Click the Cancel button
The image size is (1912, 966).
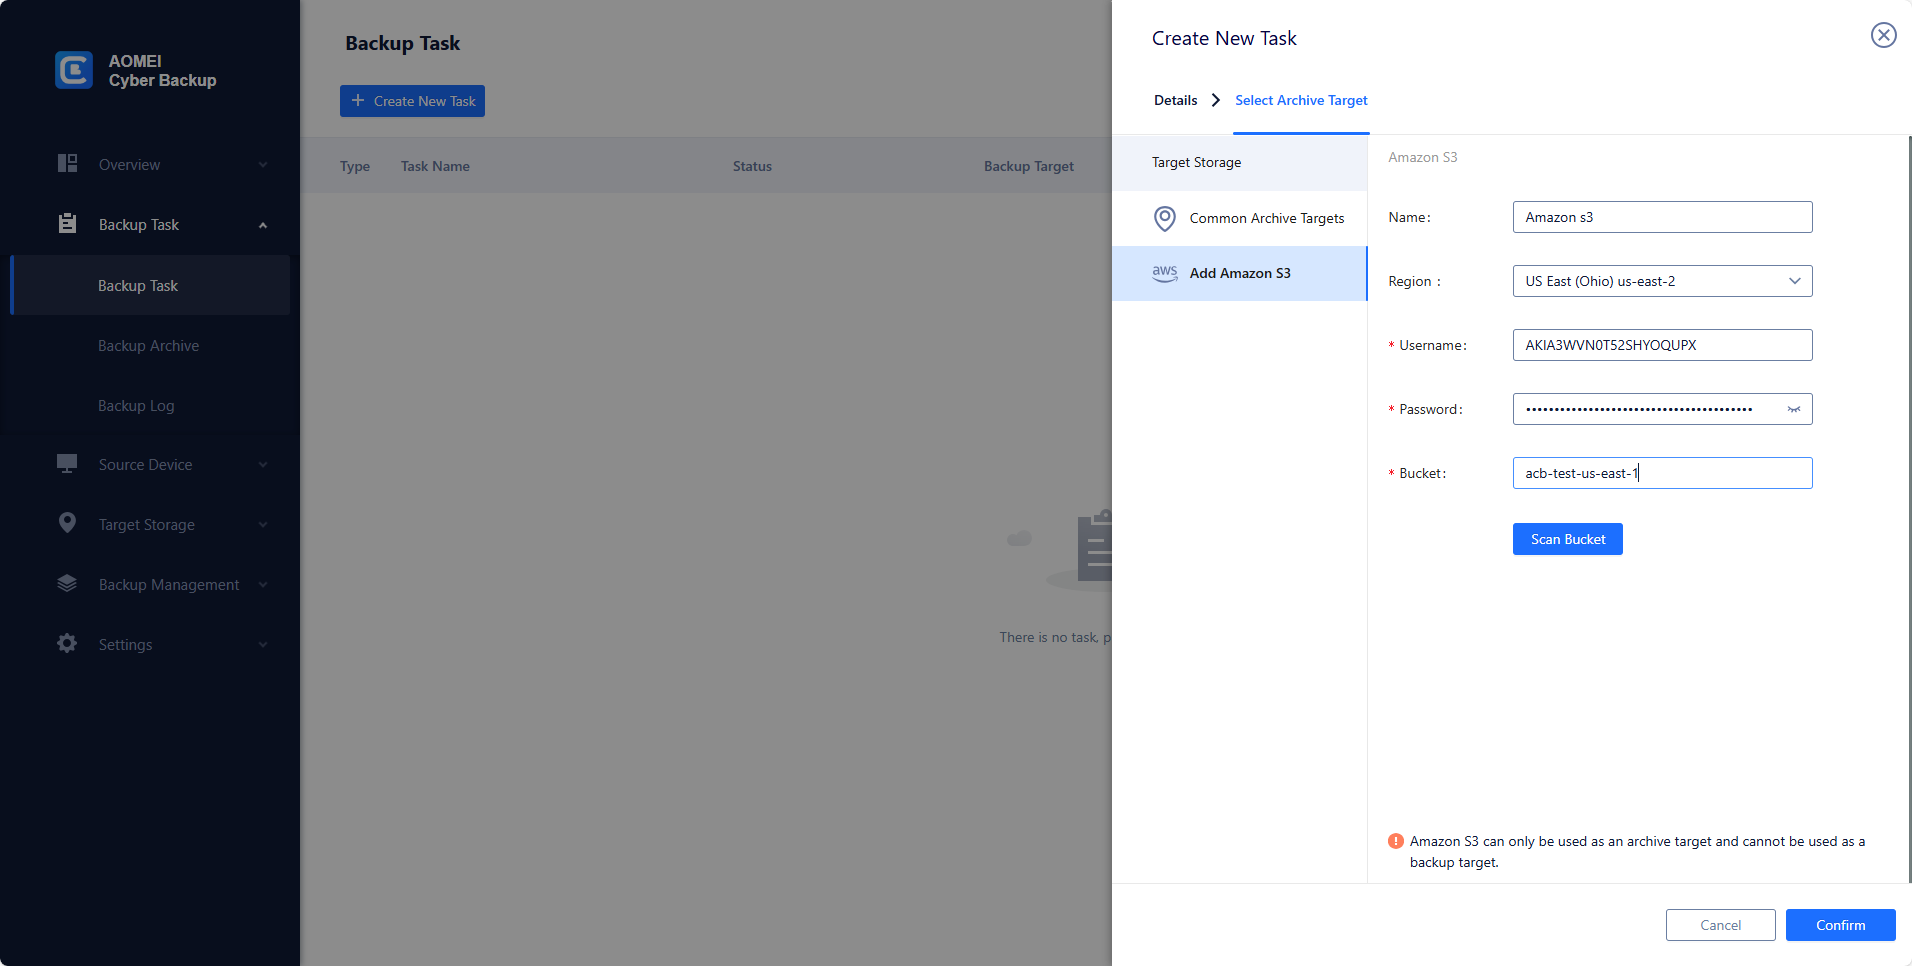click(1720, 925)
